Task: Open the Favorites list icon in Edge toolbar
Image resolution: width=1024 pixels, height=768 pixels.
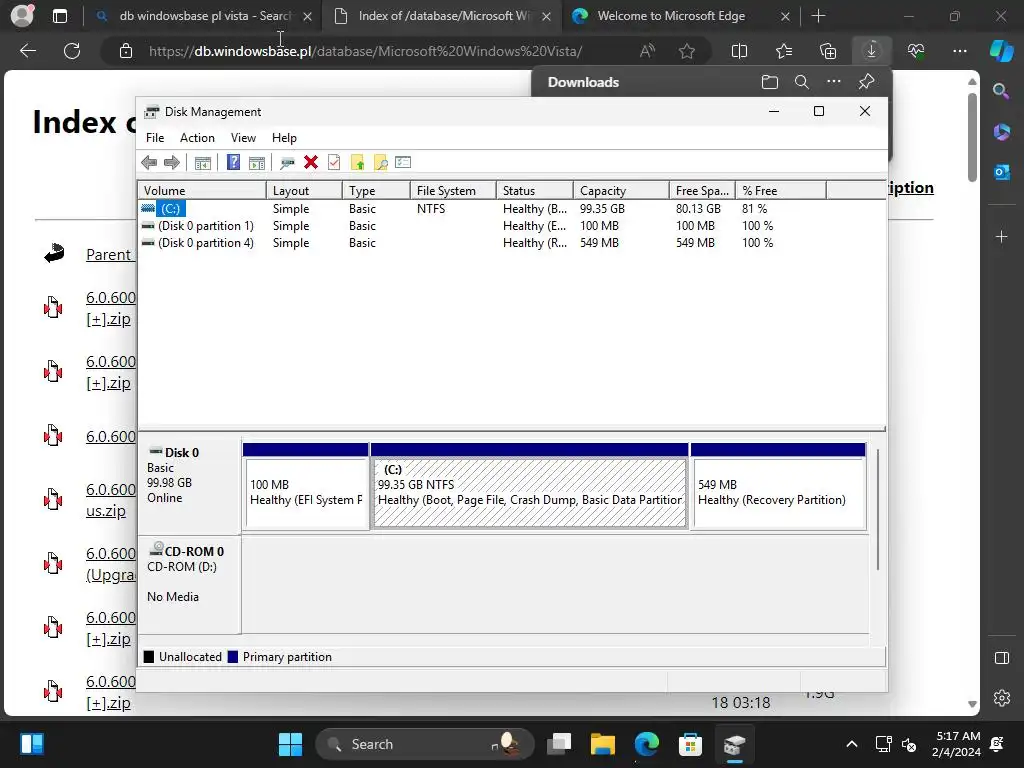Action: coord(784,51)
